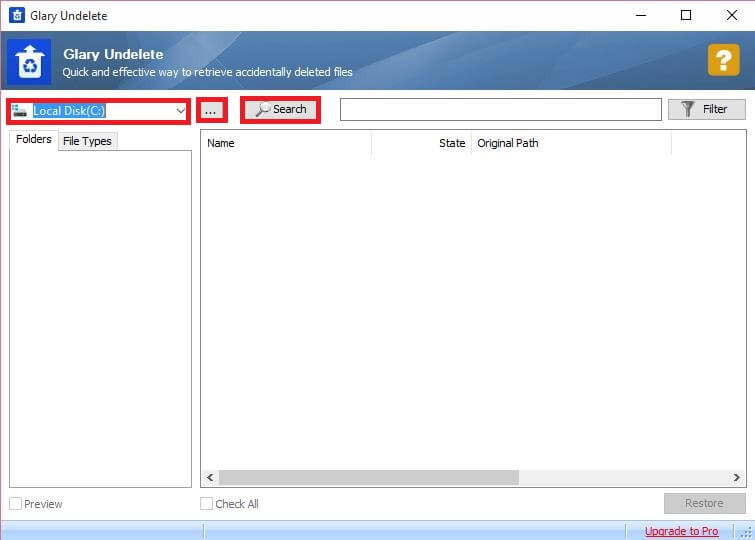
Task: Sort by the Name column header
Action: 286,143
